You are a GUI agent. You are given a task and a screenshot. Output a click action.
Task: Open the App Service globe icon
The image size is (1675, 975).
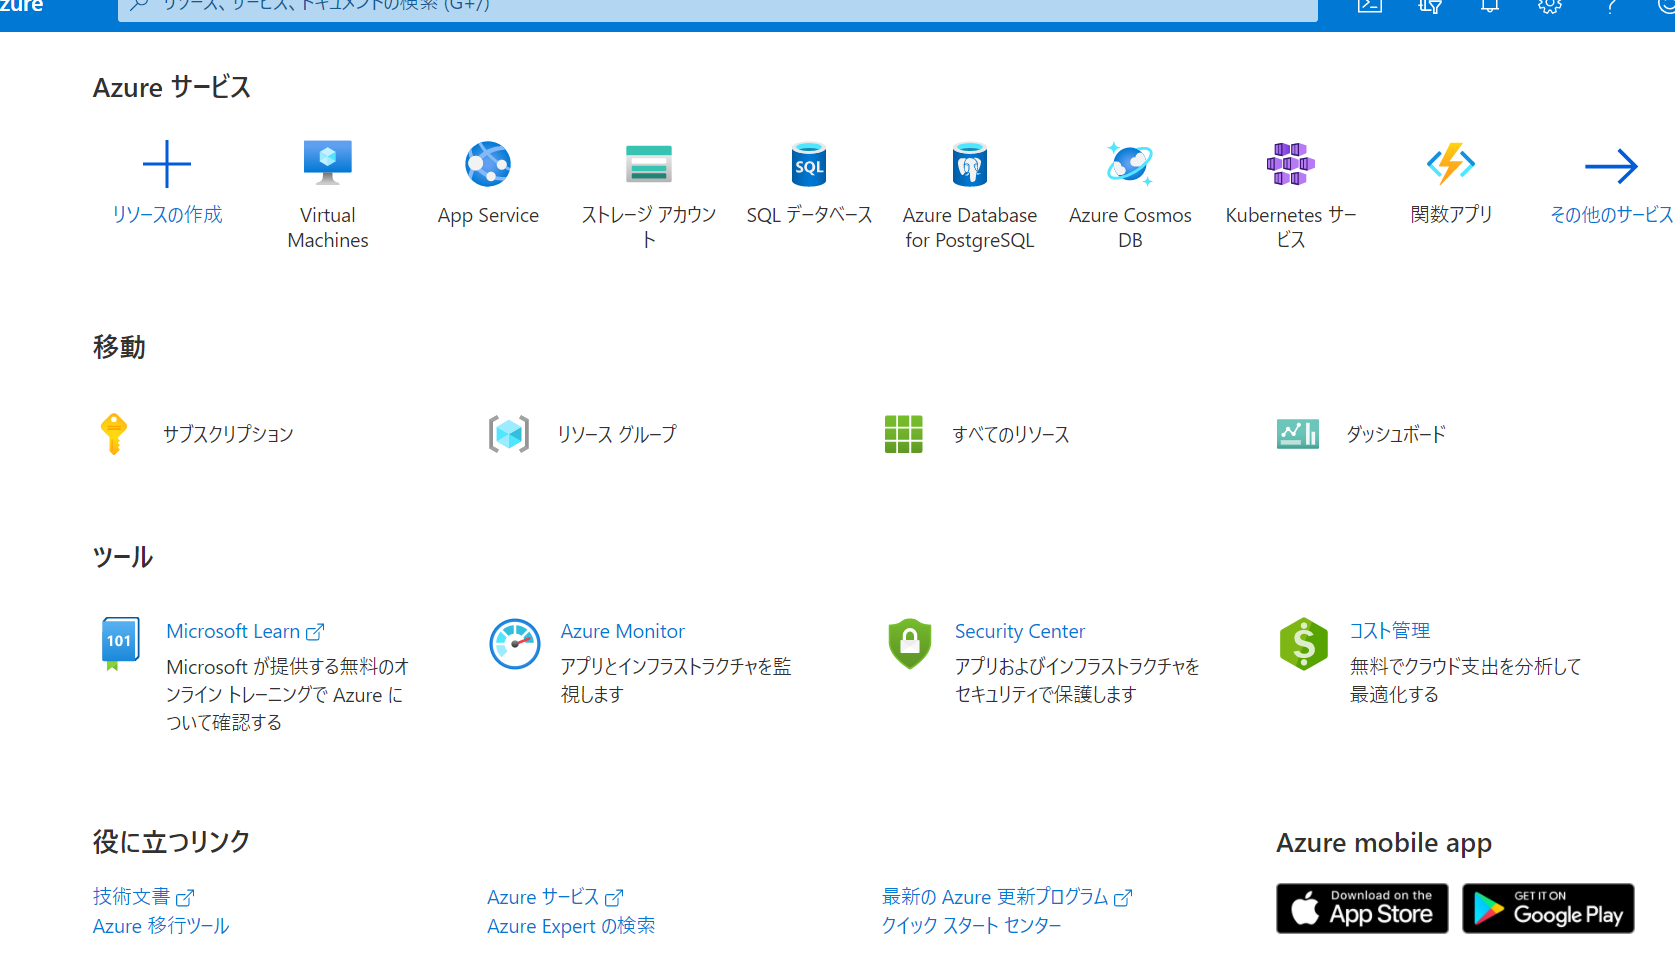(488, 164)
